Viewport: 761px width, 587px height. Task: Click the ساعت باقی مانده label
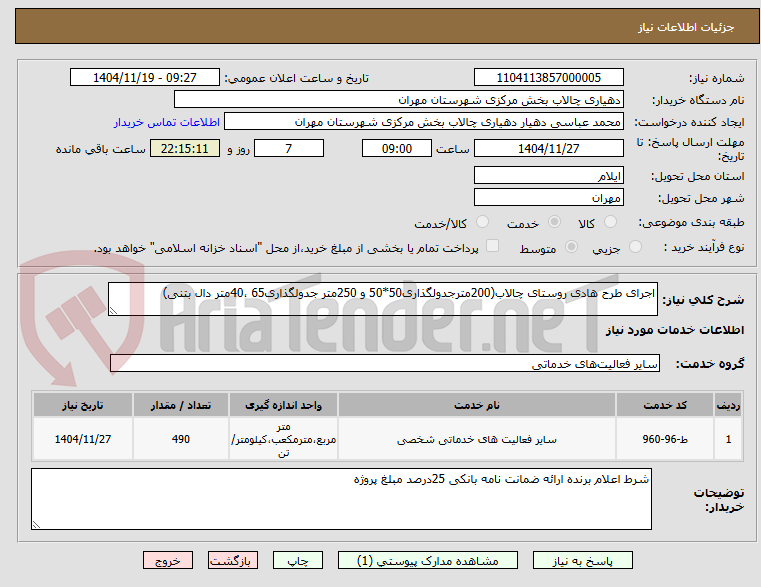[100, 149]
